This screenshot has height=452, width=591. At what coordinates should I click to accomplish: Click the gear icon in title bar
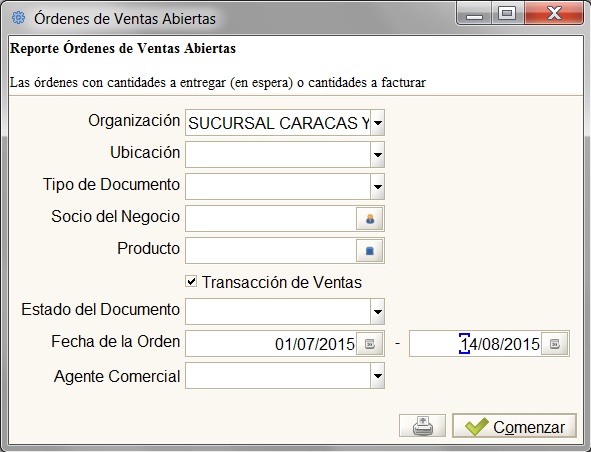(x=18, y=18)
